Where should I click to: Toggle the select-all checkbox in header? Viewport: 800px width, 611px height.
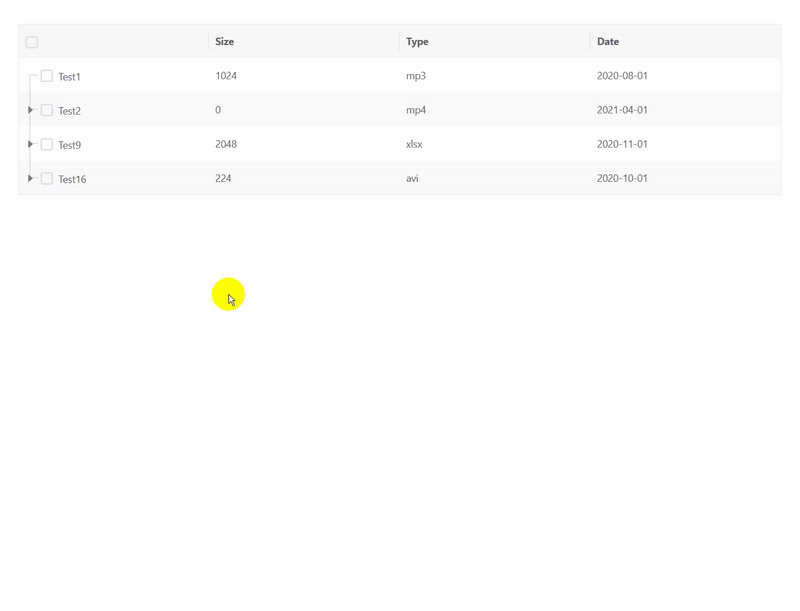(x=30, y=41)
